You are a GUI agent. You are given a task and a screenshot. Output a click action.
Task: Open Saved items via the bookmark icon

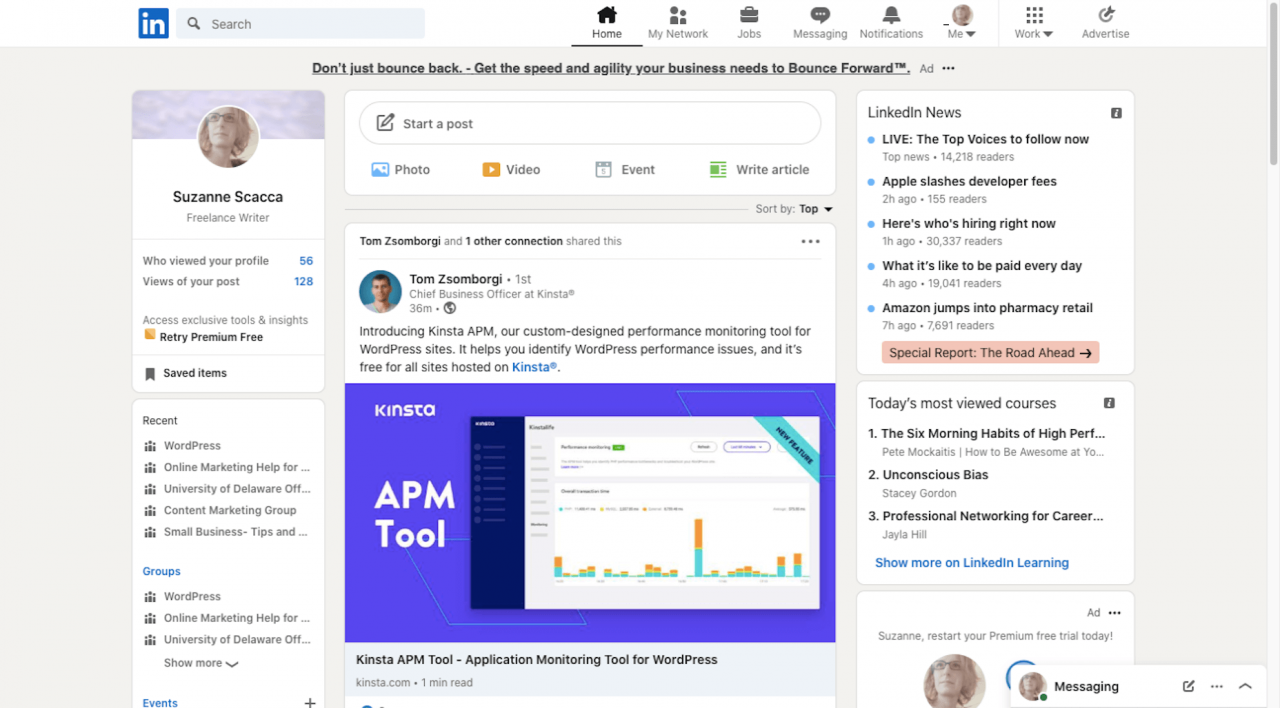[x=150, y=372]
